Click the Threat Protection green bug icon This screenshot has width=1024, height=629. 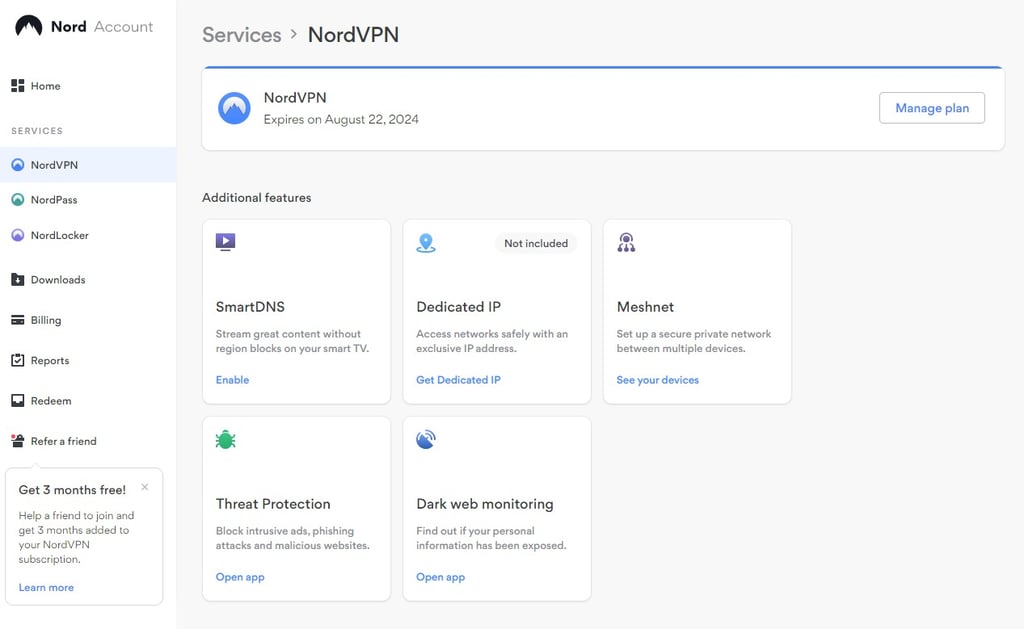225,440
